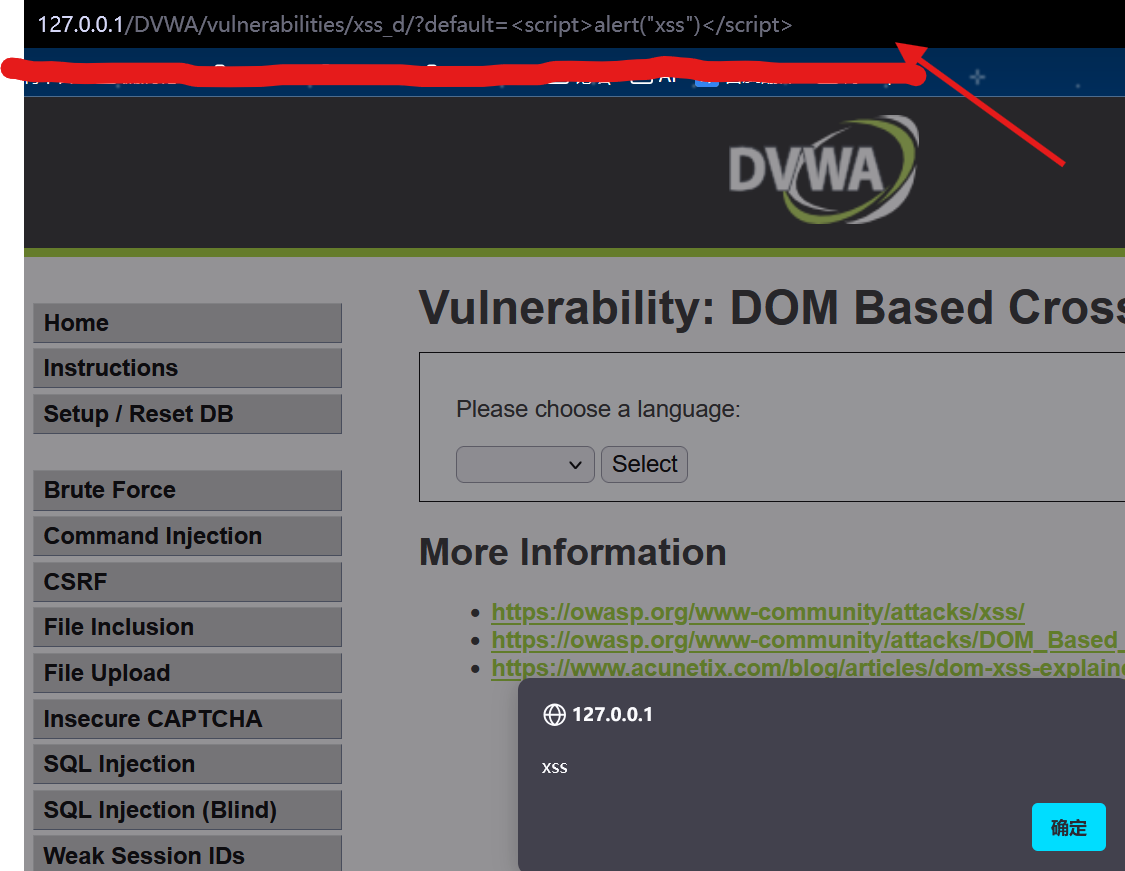Viewport: 1125px width, 871px height.
Task: Open the Insecure CAPTCHA page
Action: click(187, 719)
